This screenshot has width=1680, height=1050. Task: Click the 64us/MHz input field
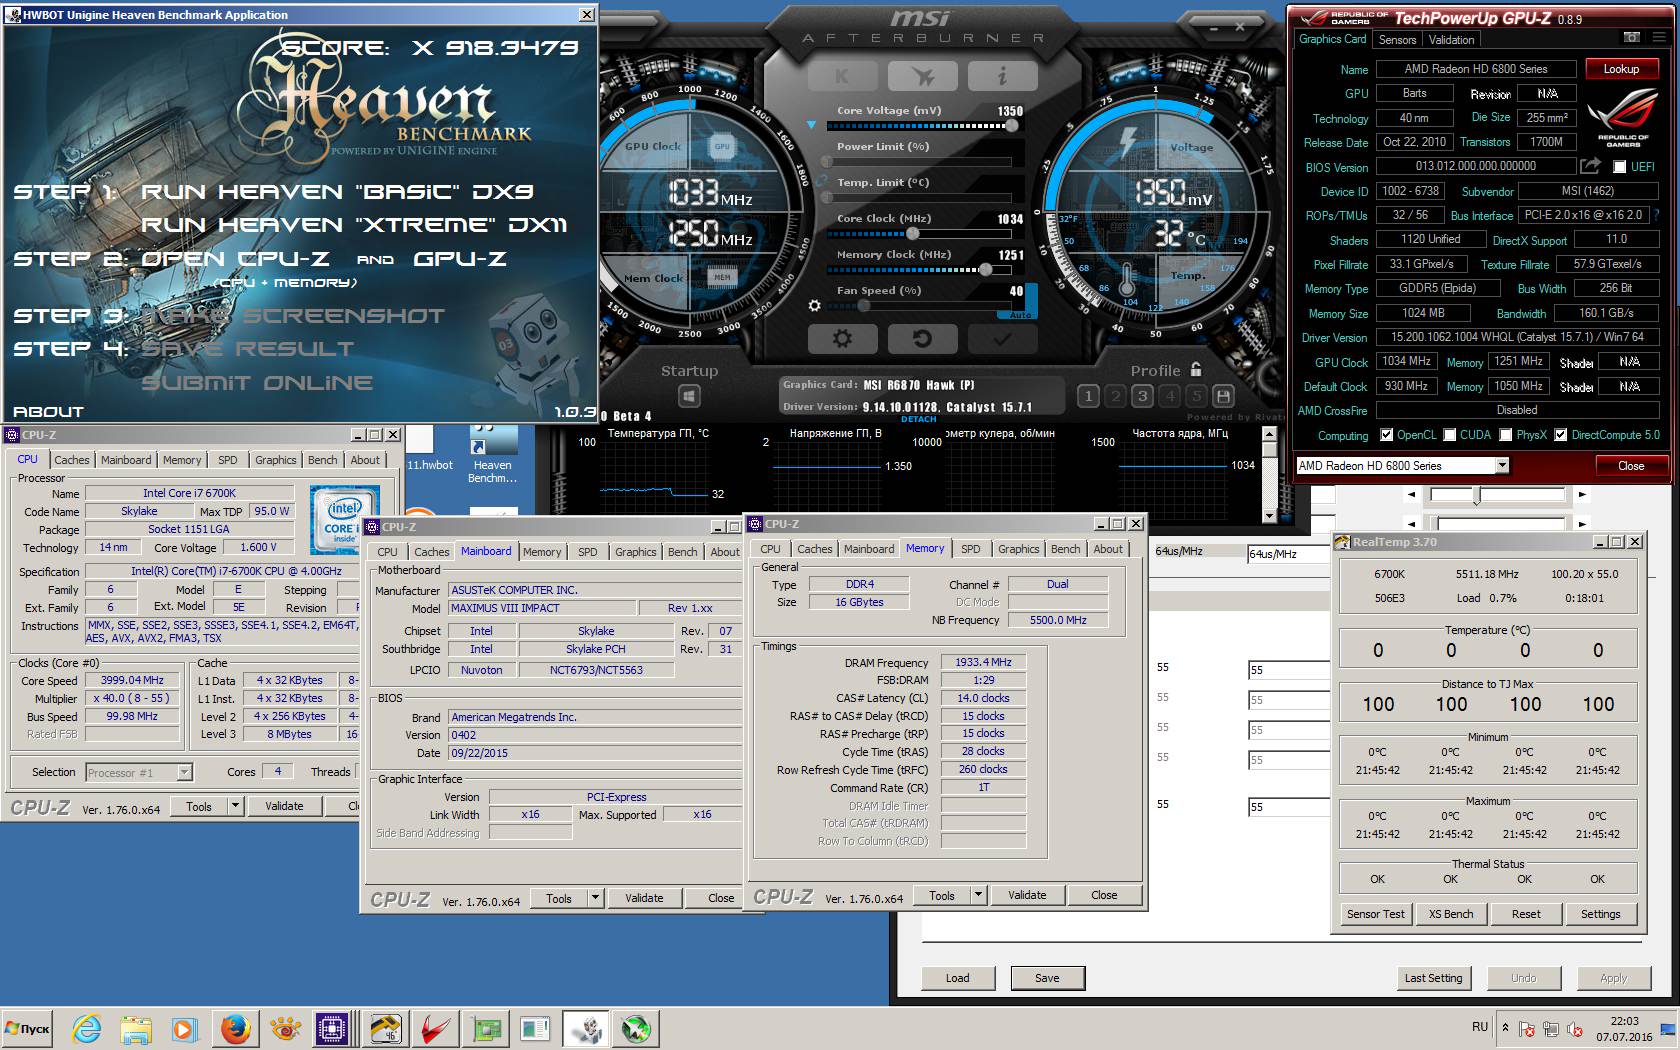pos(1288,553)
